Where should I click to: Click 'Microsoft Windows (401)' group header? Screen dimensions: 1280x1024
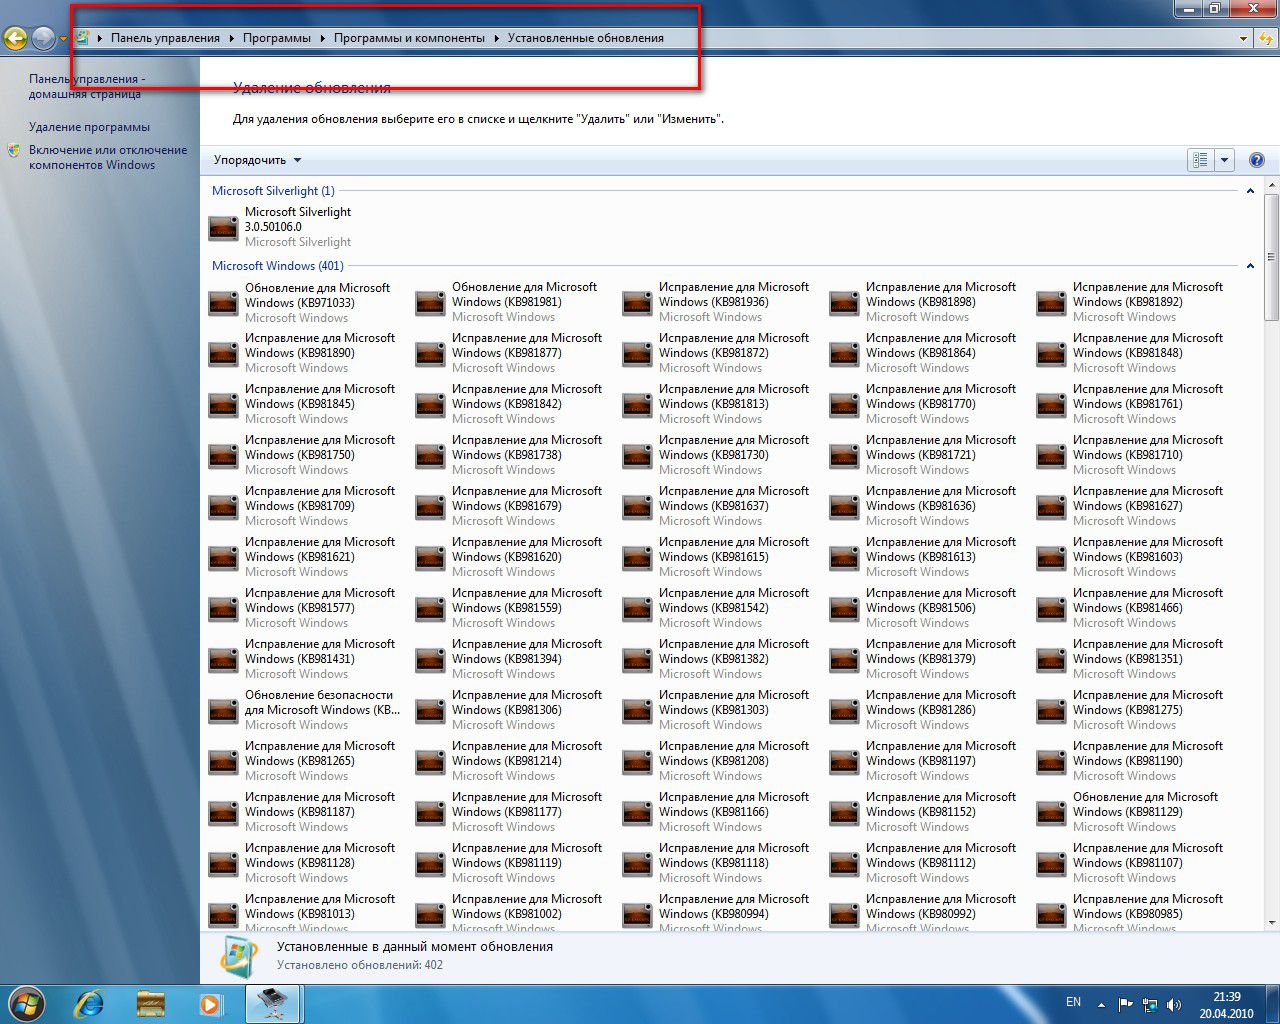coord(277,266)
